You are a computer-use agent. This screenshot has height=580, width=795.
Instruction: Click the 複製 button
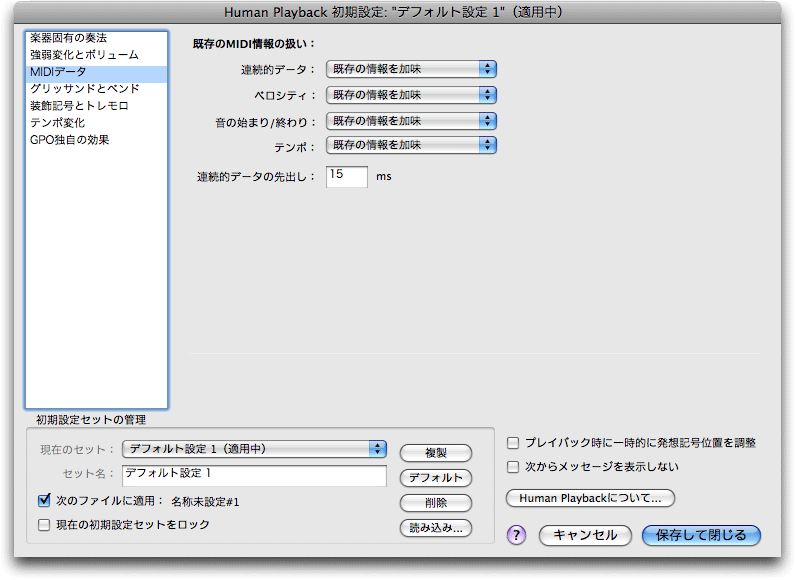(x=436, y=453)
